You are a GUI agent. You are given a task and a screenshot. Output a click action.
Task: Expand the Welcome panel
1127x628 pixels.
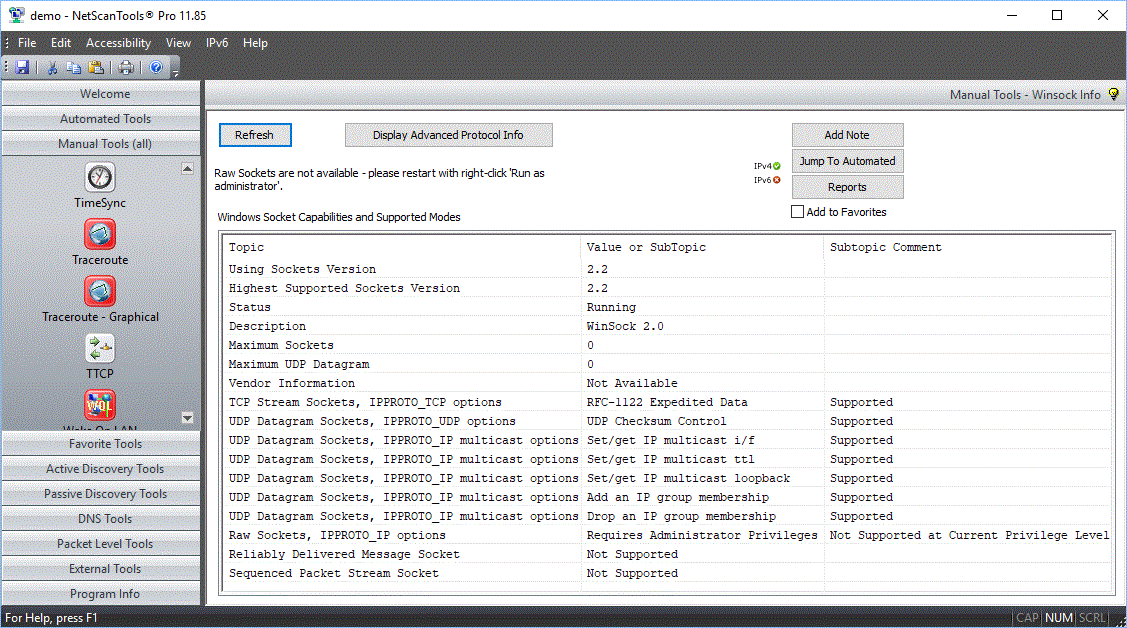[101, 93]
